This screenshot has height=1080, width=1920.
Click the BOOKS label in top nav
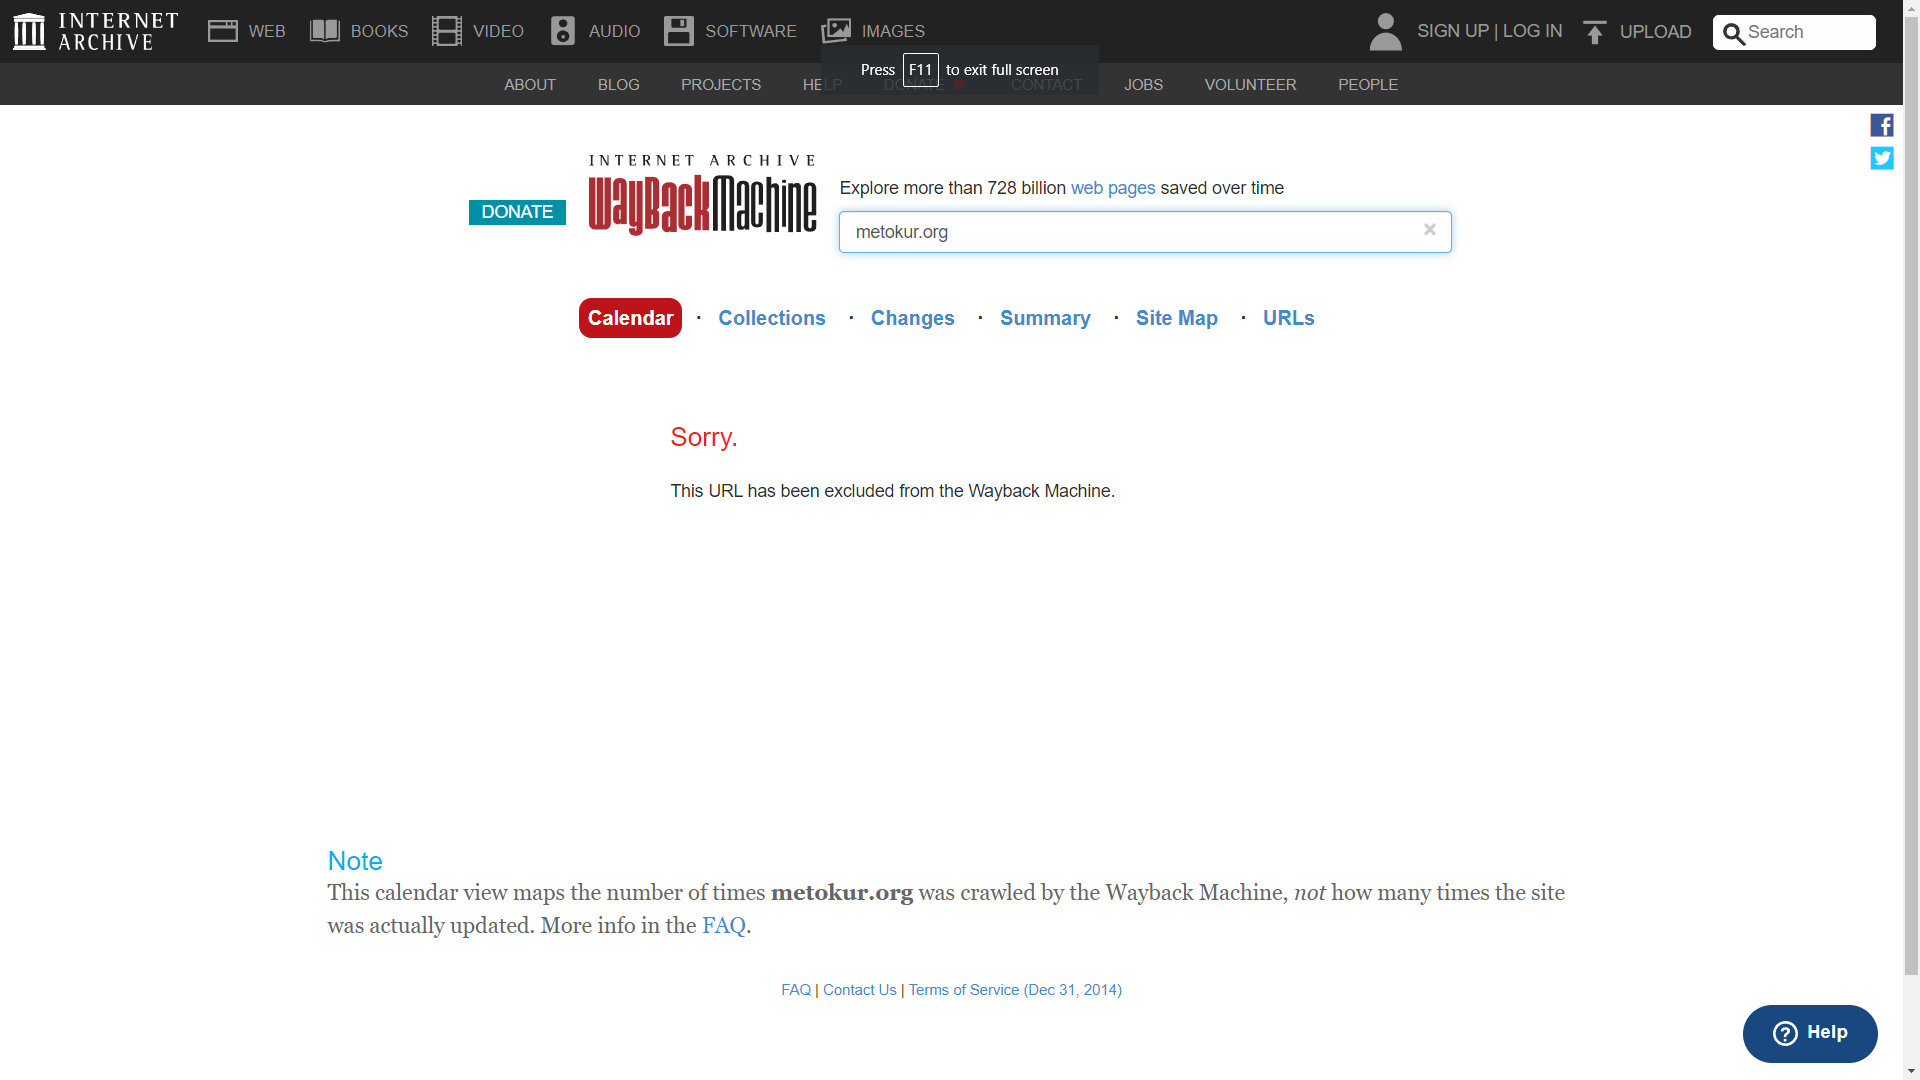pos(379,31)
